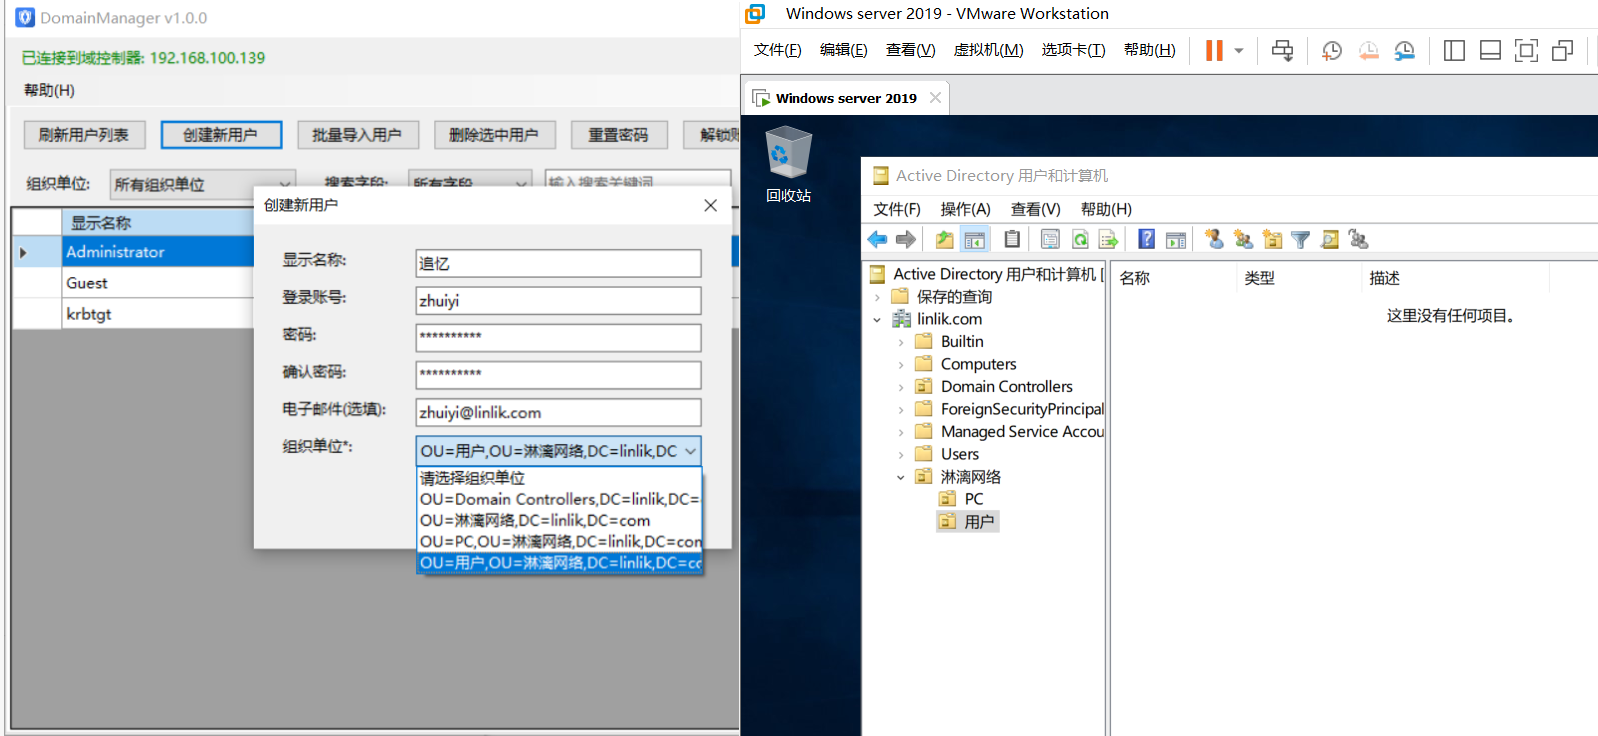Viewport: 1598px width, 736px height.
Task: Create a new group in current container
Action: click(x=1243, y=239)
